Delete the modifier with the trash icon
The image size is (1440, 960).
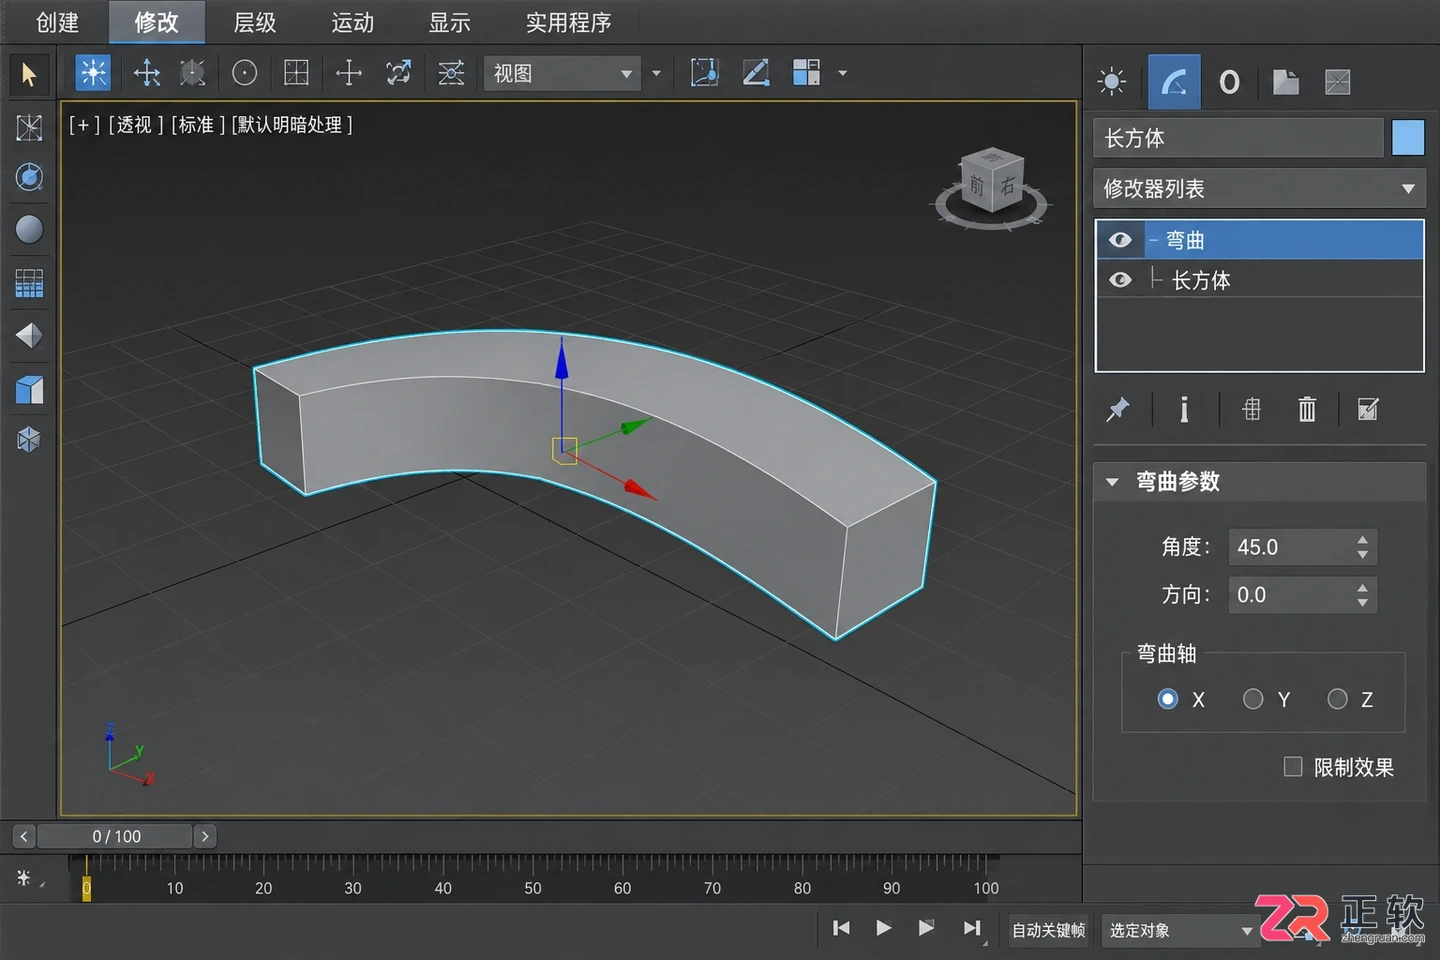[1307, 409]
